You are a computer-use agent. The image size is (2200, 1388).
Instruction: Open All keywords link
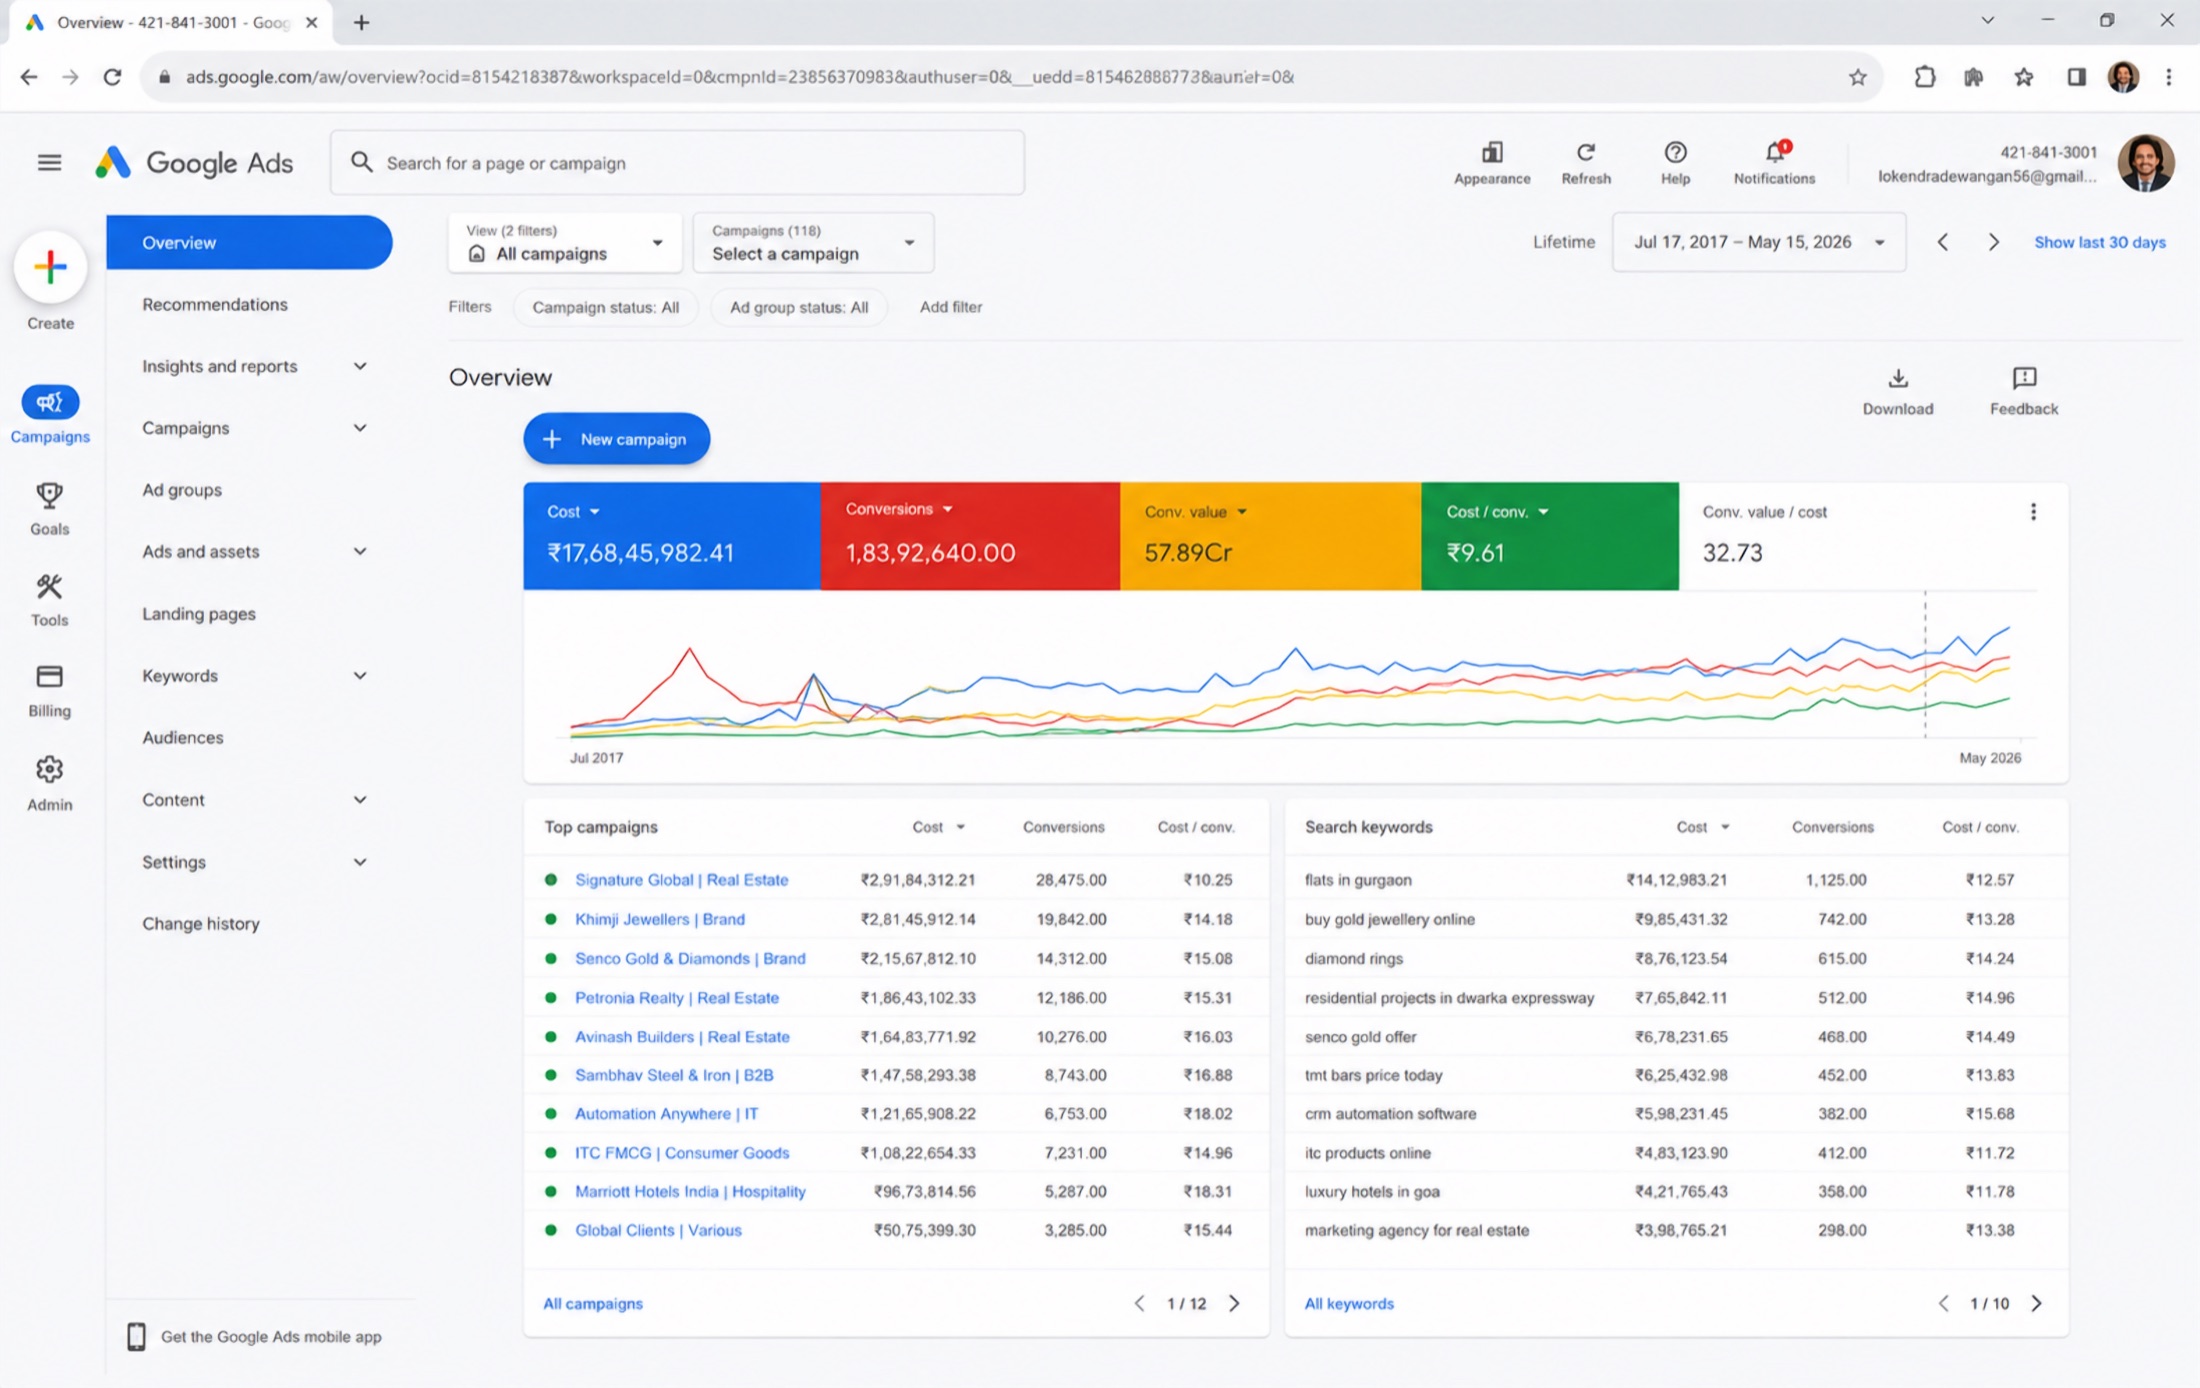pyautogui.click(x=1349, y=1303)
